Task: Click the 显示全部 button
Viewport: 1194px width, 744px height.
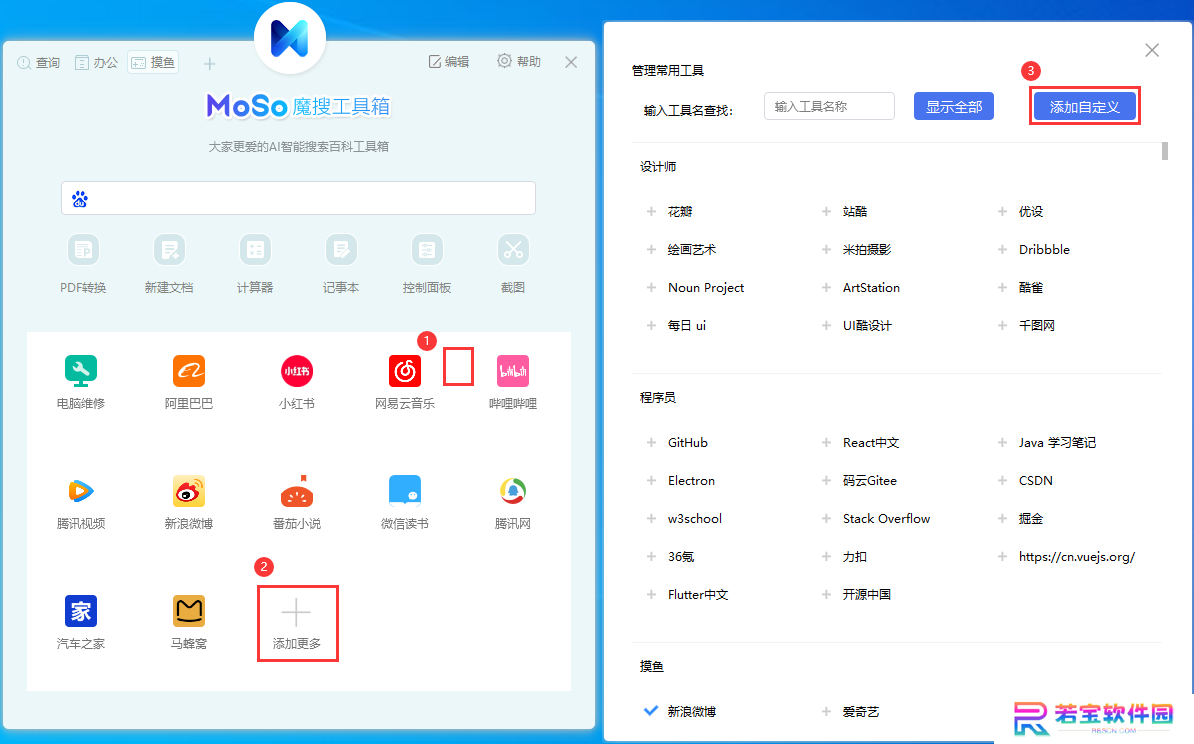Action: pos(953,107)
